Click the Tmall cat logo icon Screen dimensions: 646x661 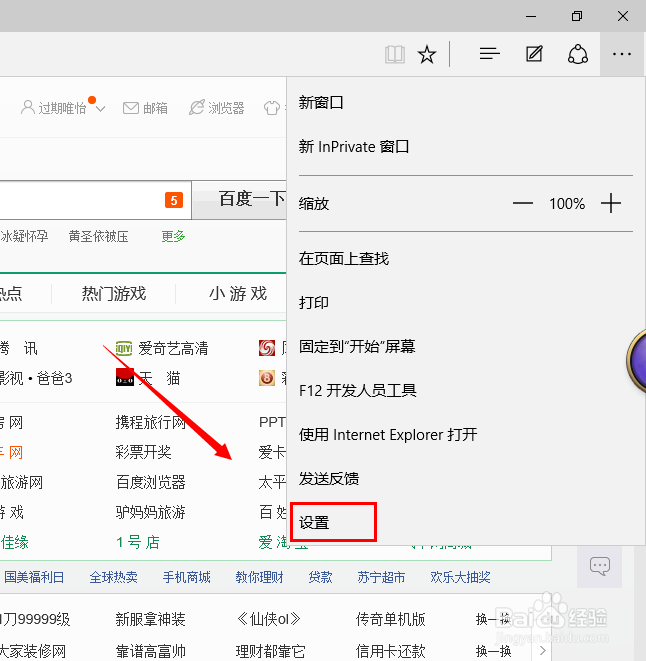pyautogui.click(x=125, y=377)
